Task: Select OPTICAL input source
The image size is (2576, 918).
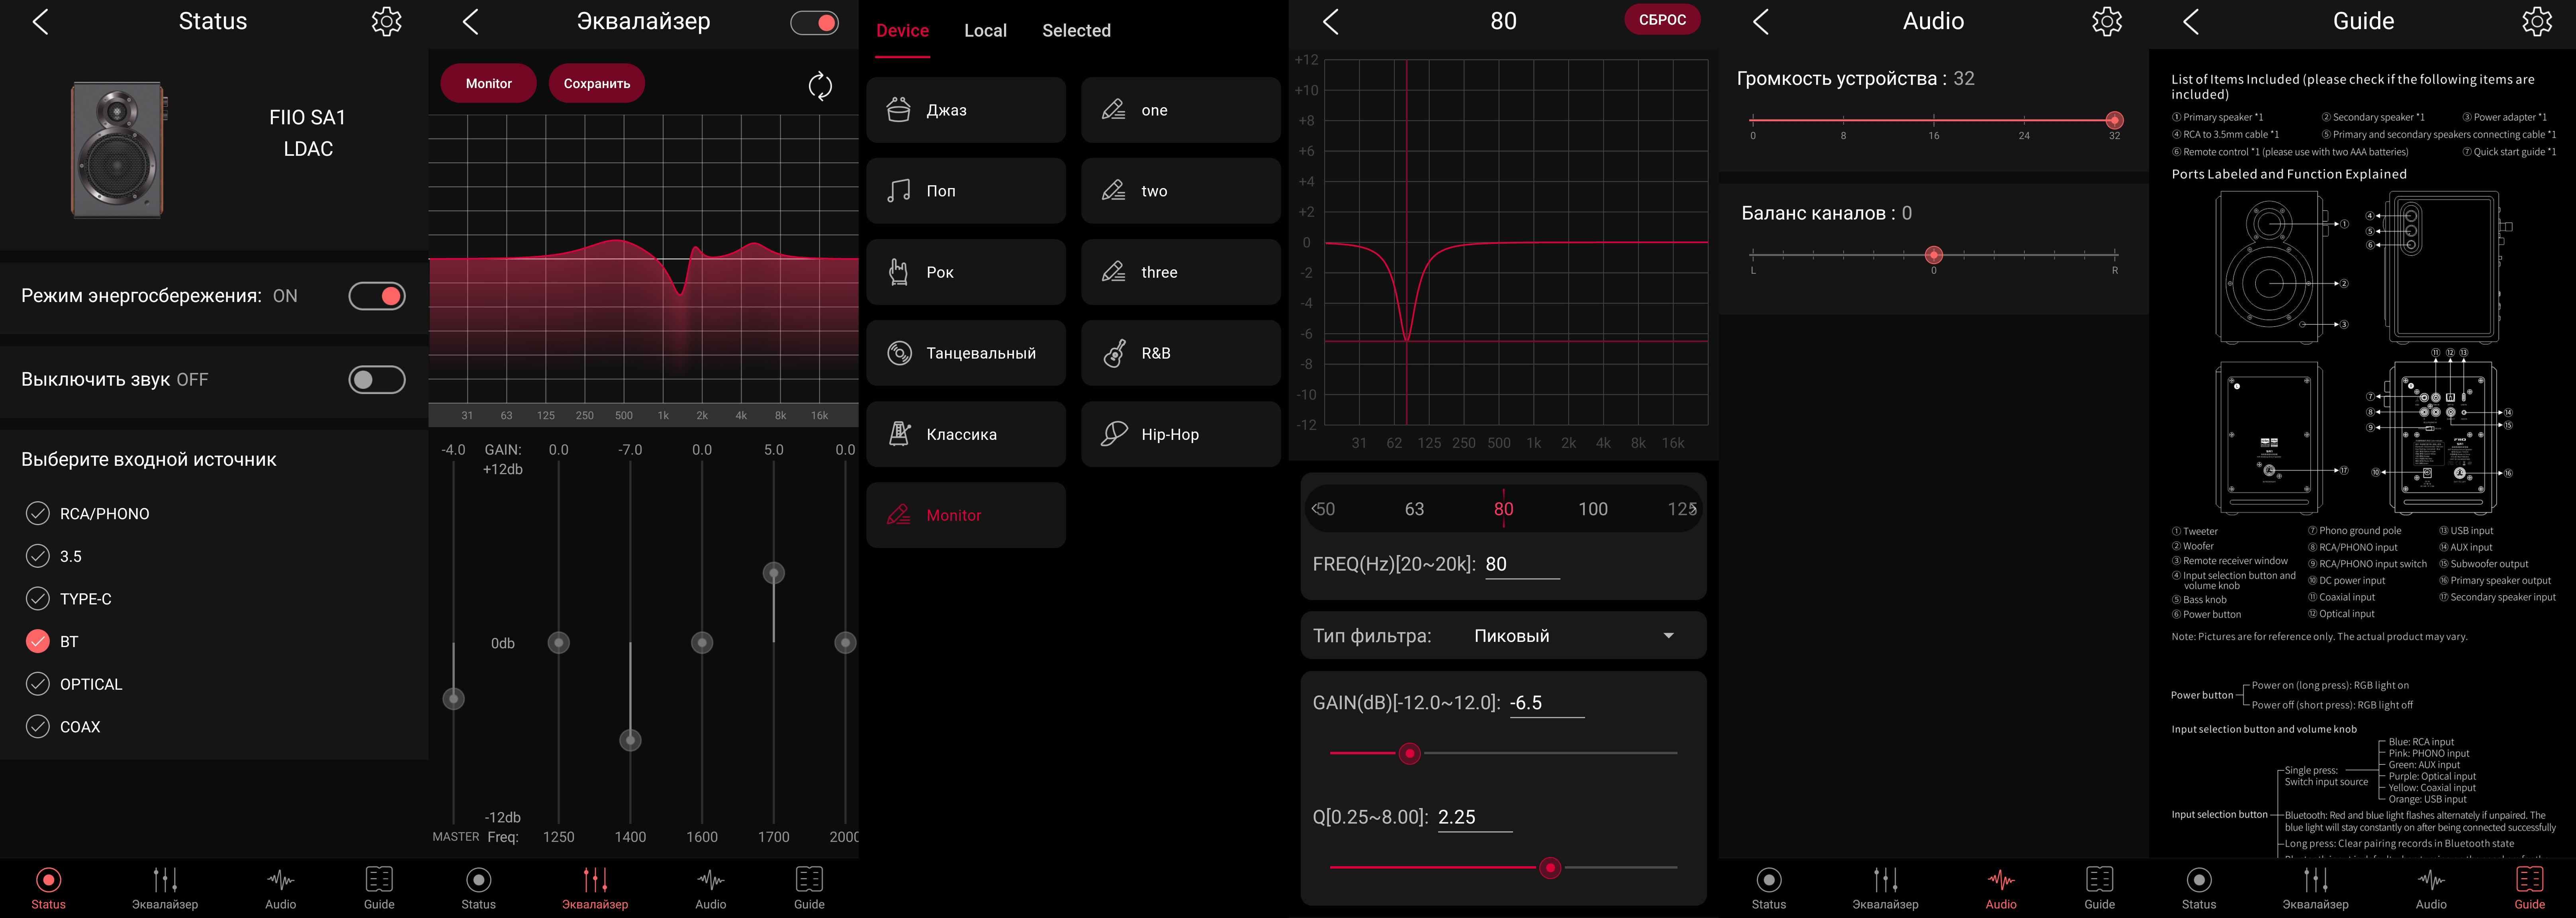Action: 38,684
